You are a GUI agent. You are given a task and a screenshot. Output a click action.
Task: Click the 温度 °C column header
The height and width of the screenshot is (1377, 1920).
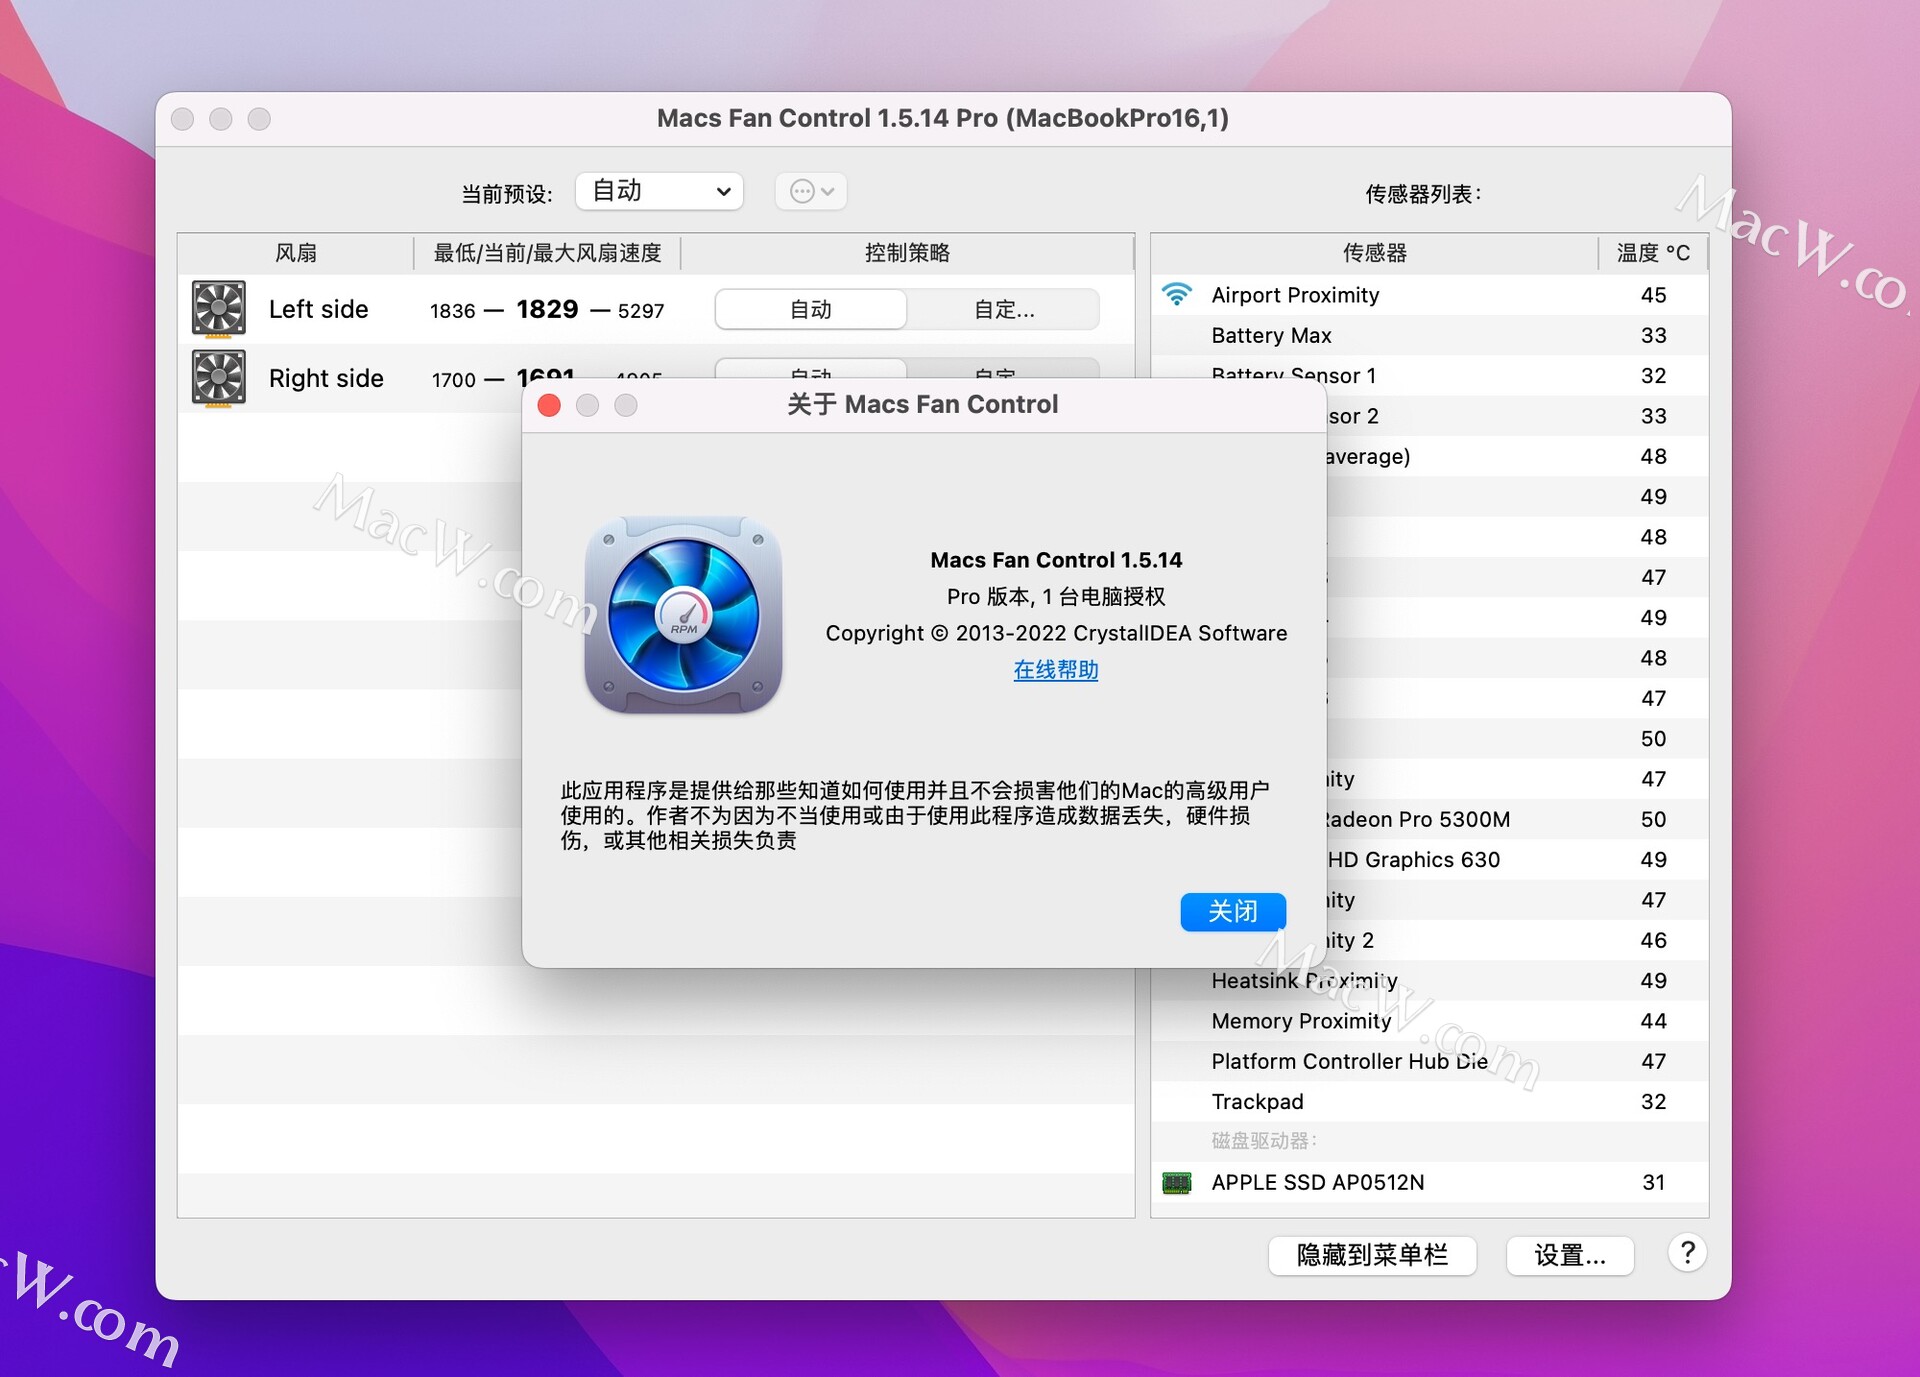[x=1653, y=253]
